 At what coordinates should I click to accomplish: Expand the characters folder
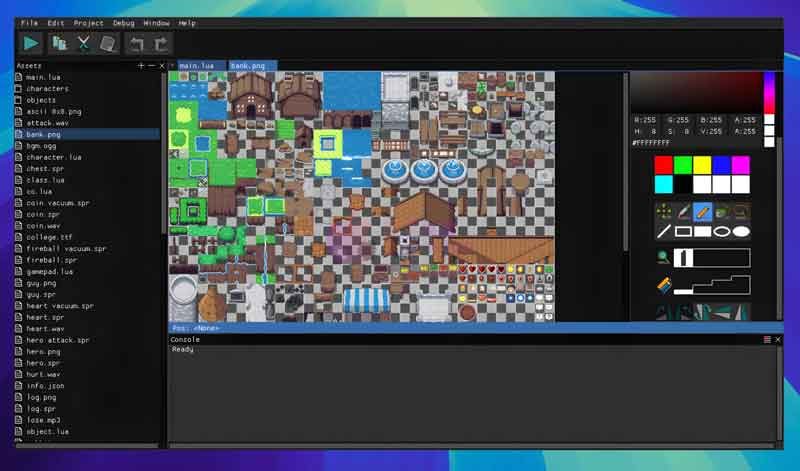(x=47, y=89)
